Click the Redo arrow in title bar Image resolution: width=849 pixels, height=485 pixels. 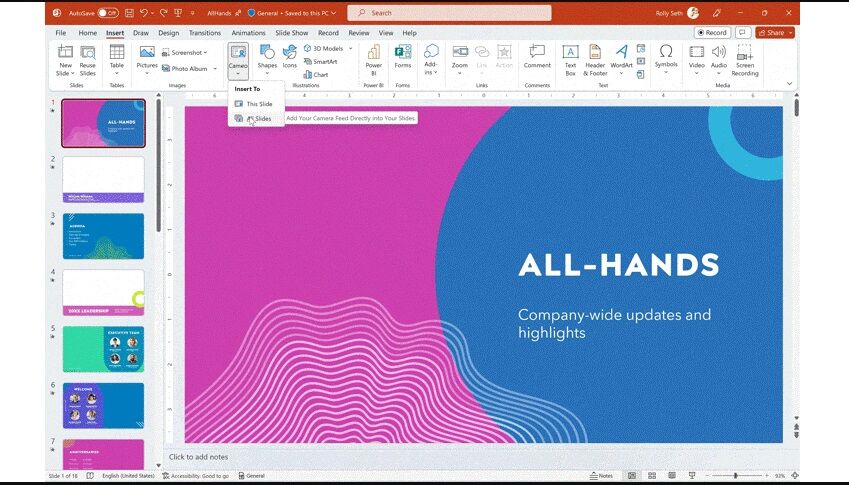point(164,12)
